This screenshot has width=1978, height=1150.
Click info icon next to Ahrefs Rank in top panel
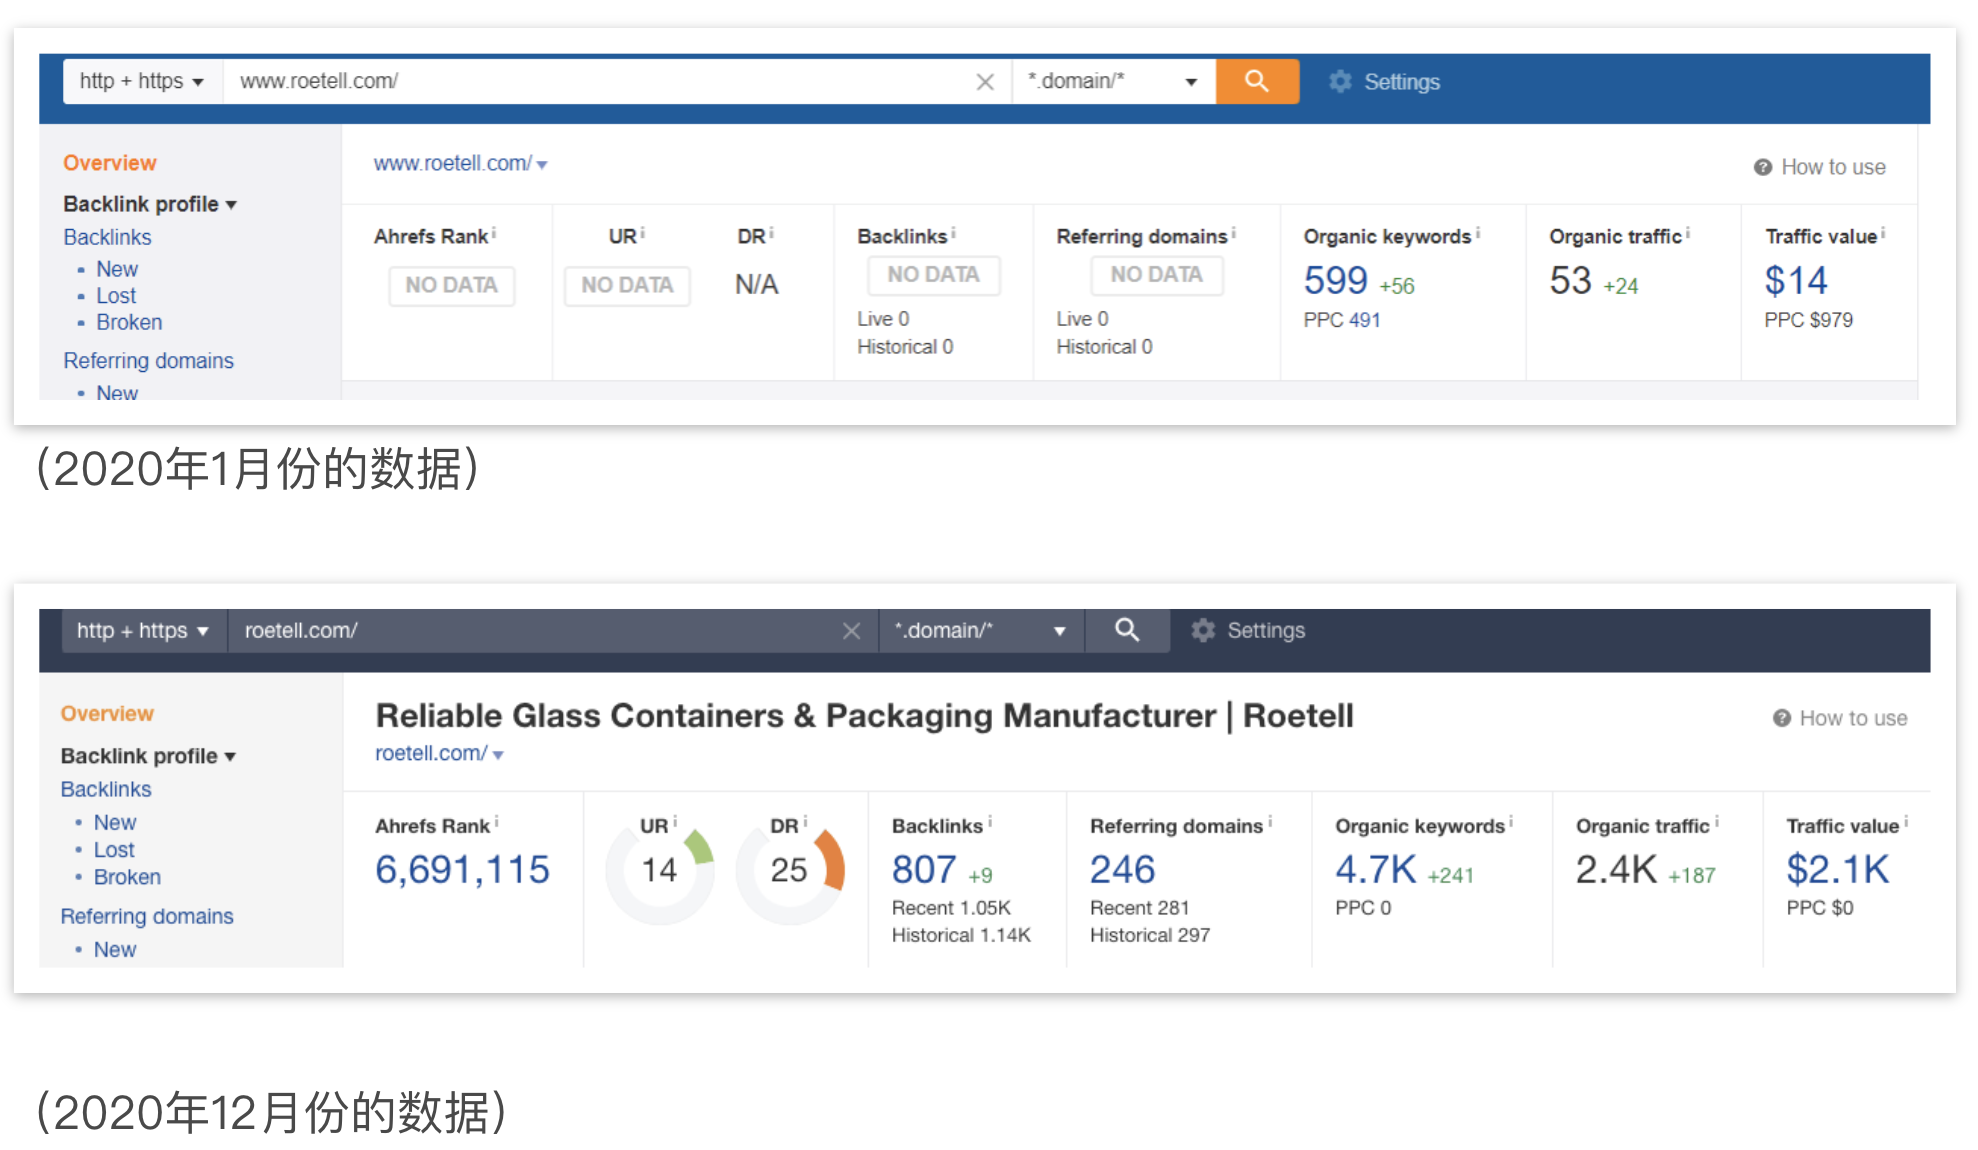pos(494,233)
